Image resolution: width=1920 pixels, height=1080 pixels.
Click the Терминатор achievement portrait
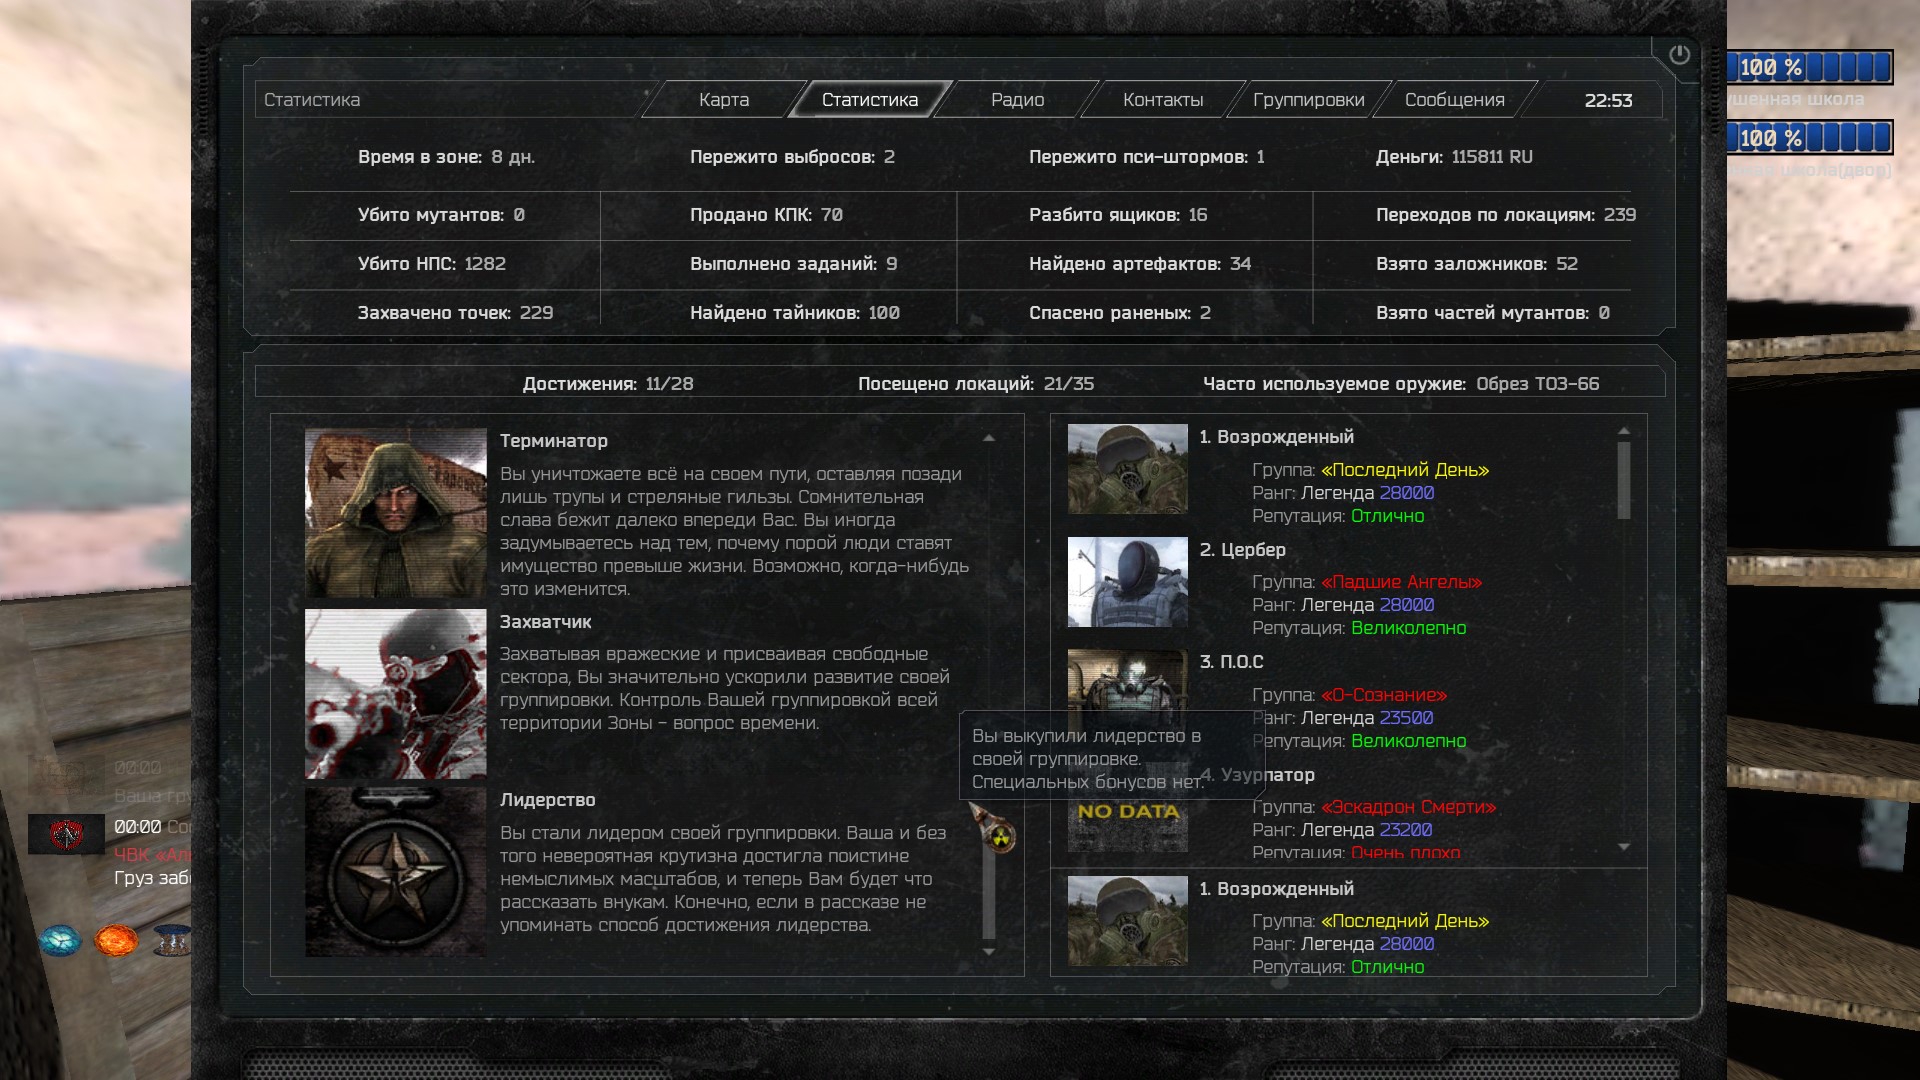click(395, 513)
